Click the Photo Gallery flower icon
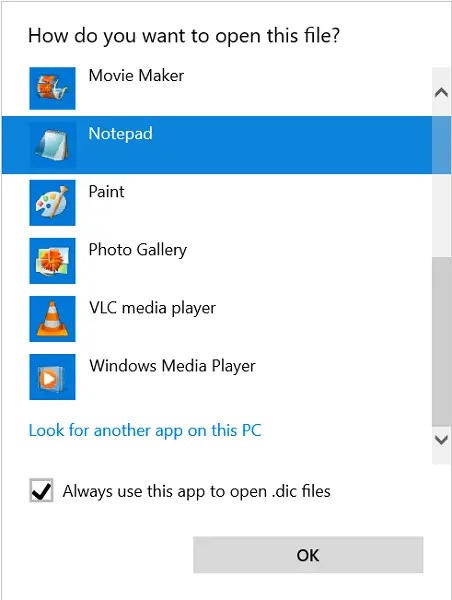Image resolution: width=452 pixels, height=600 pixels. click(x=52, y=261)
